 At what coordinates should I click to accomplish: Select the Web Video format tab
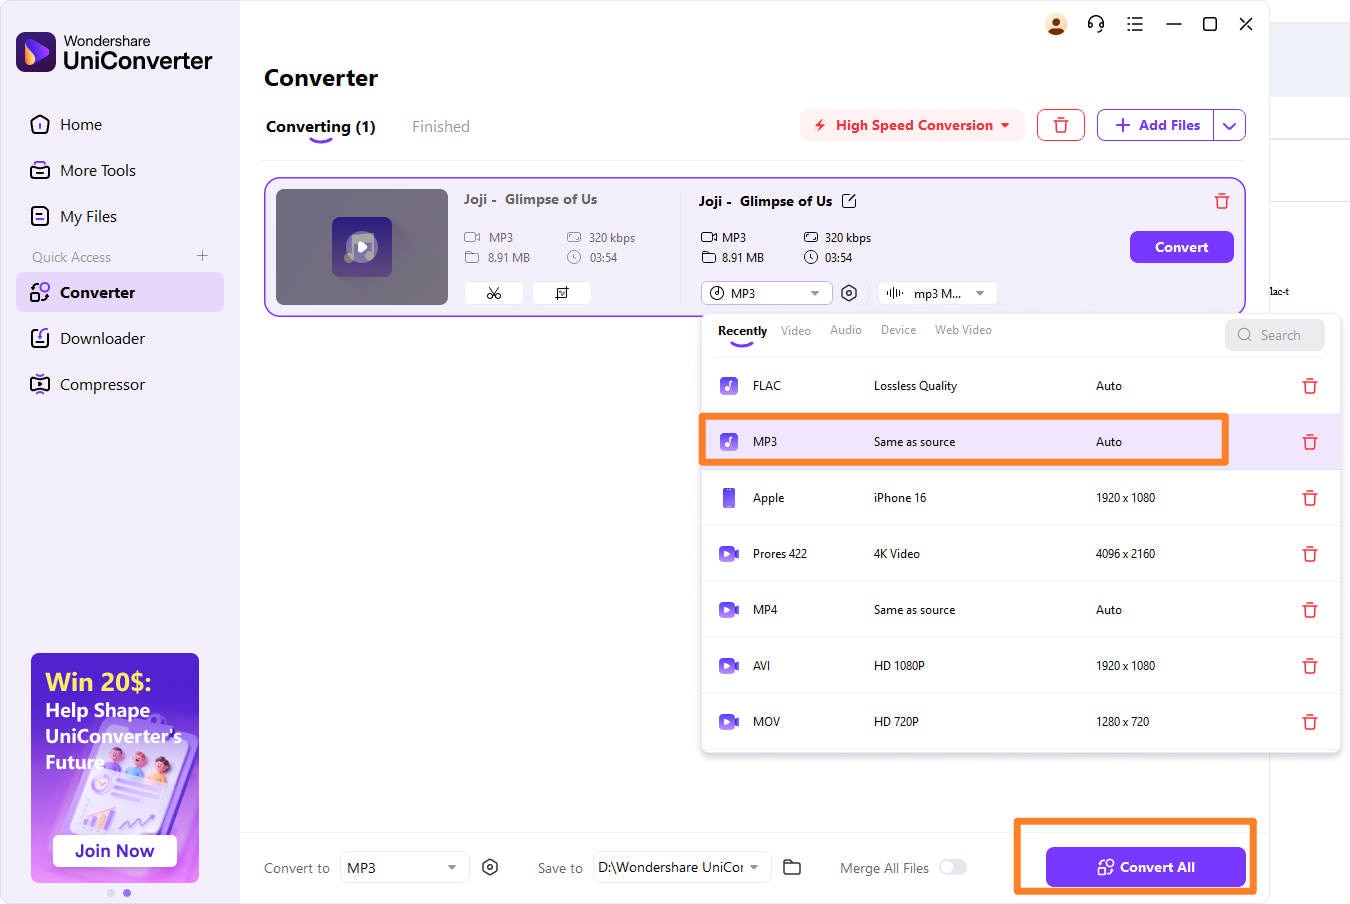[x=963, y=330]
